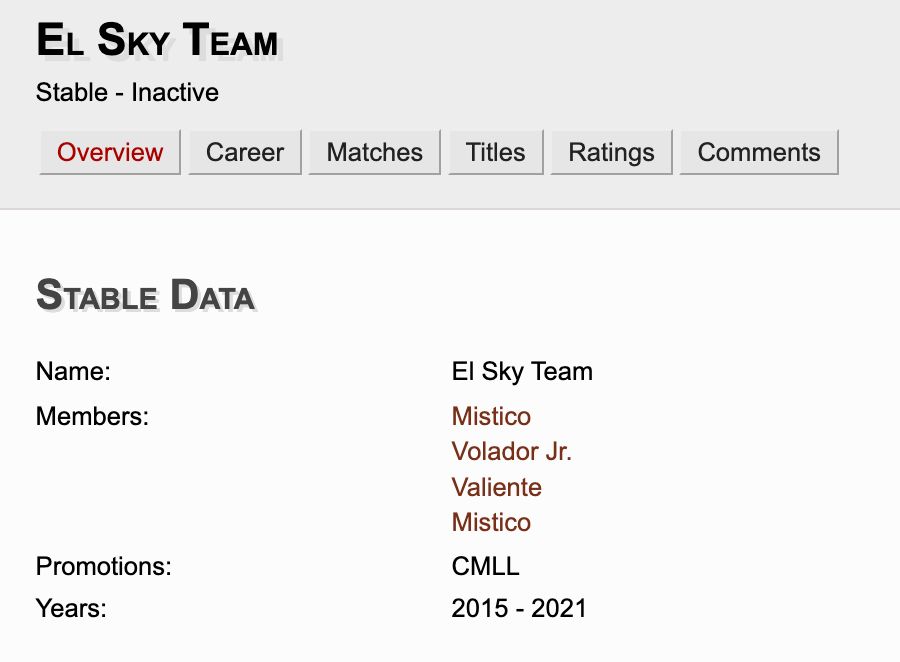View the Titles tab

[x=495, y=152]
